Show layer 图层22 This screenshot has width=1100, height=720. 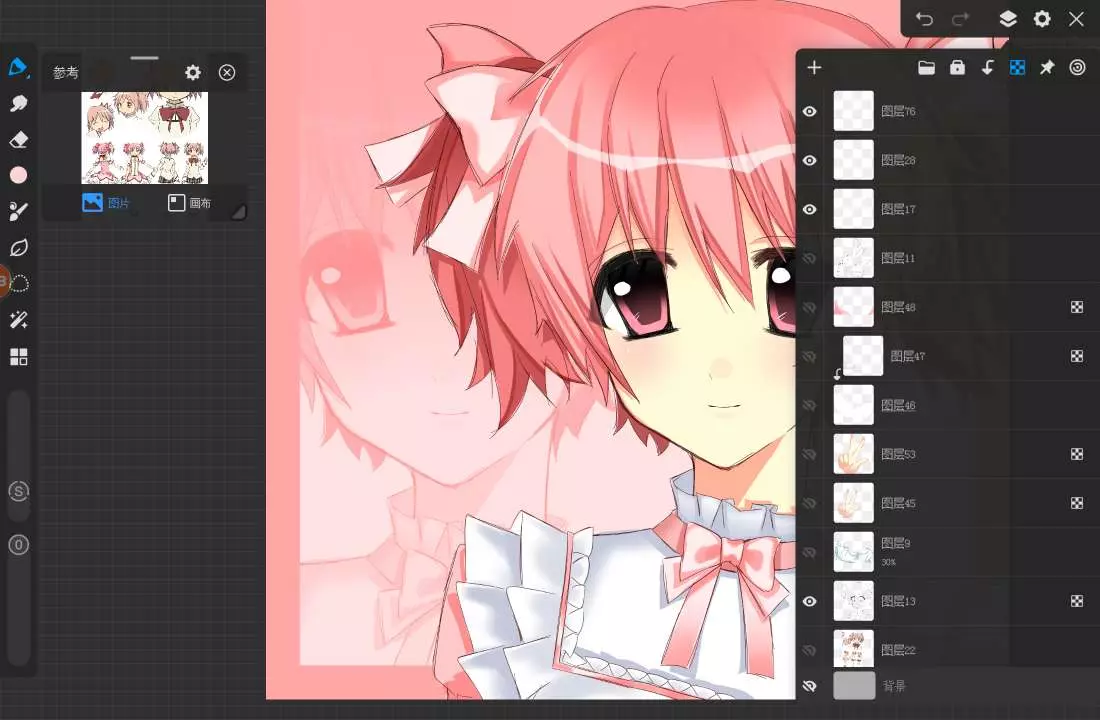[x=810, y=651]
